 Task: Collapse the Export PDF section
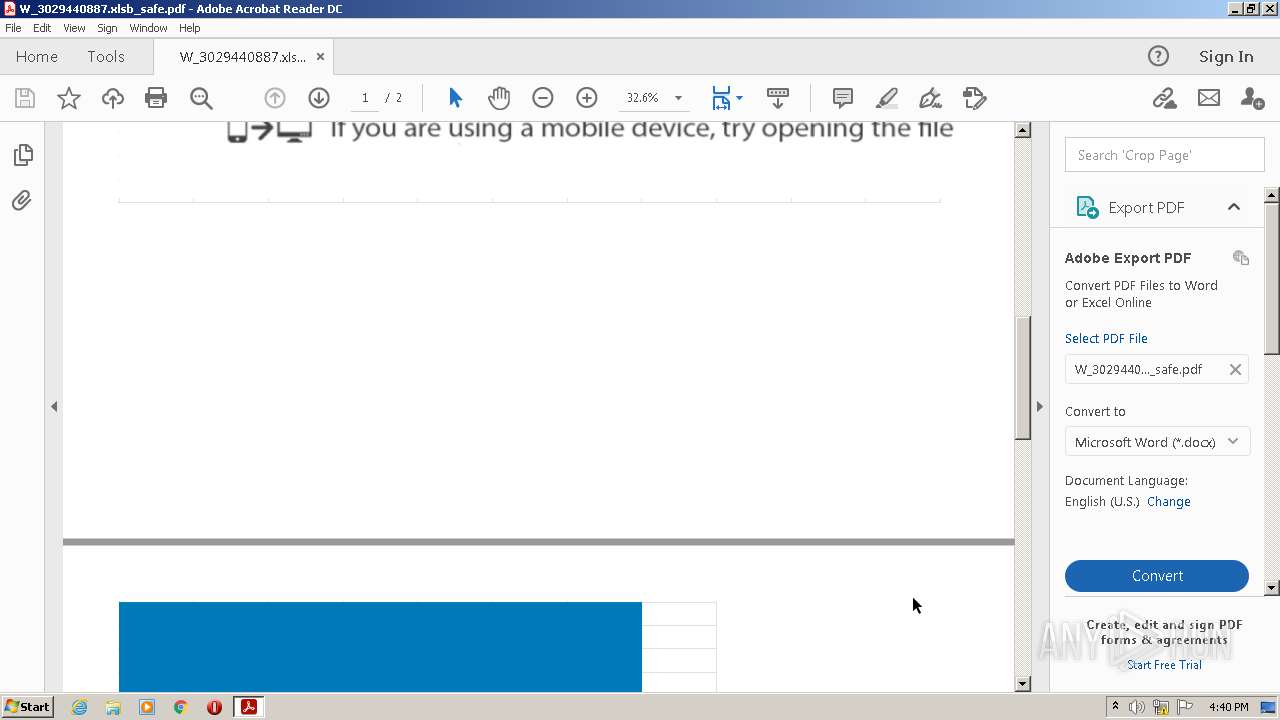(x=1234, y=207)
